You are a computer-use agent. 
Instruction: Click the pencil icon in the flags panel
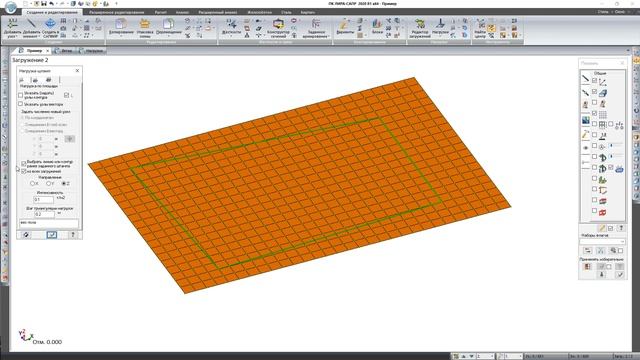tap(601, 228)
